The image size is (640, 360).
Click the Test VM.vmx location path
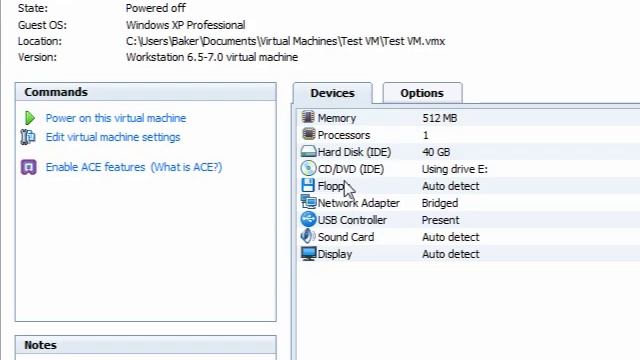[285, 41]
